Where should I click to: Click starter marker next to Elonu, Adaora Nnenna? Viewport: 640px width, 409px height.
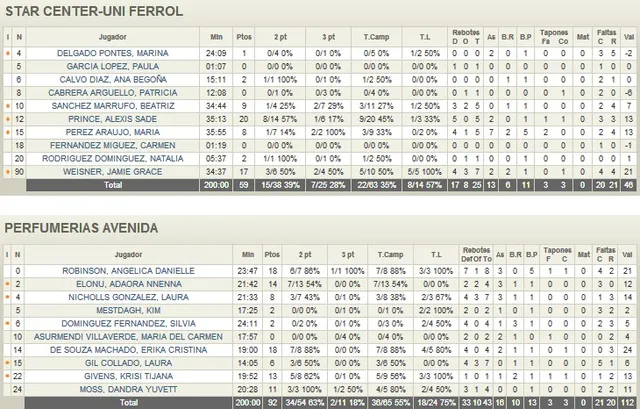[7, 284]
